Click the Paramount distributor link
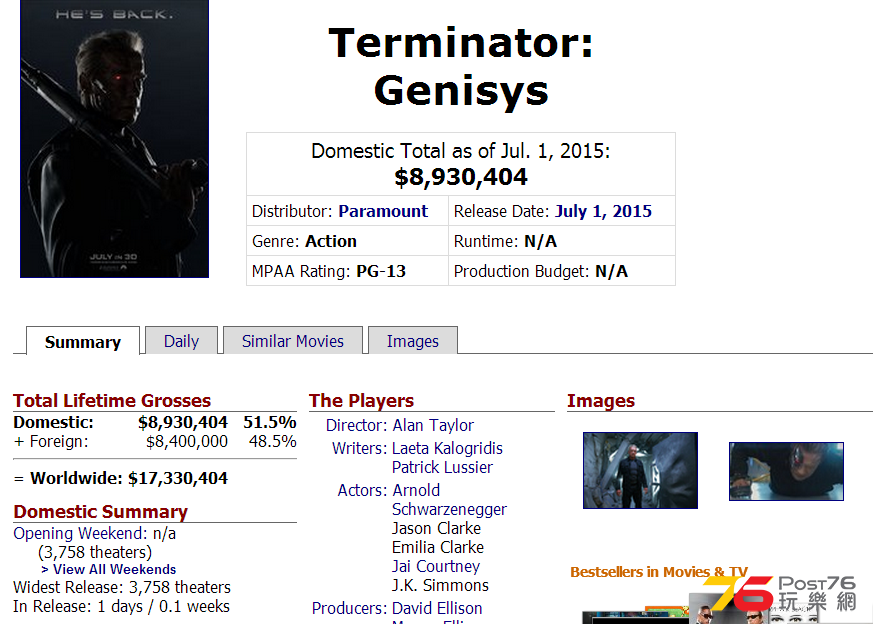The width and height of the screenshot is (873, 624). [x=383, y=211]
